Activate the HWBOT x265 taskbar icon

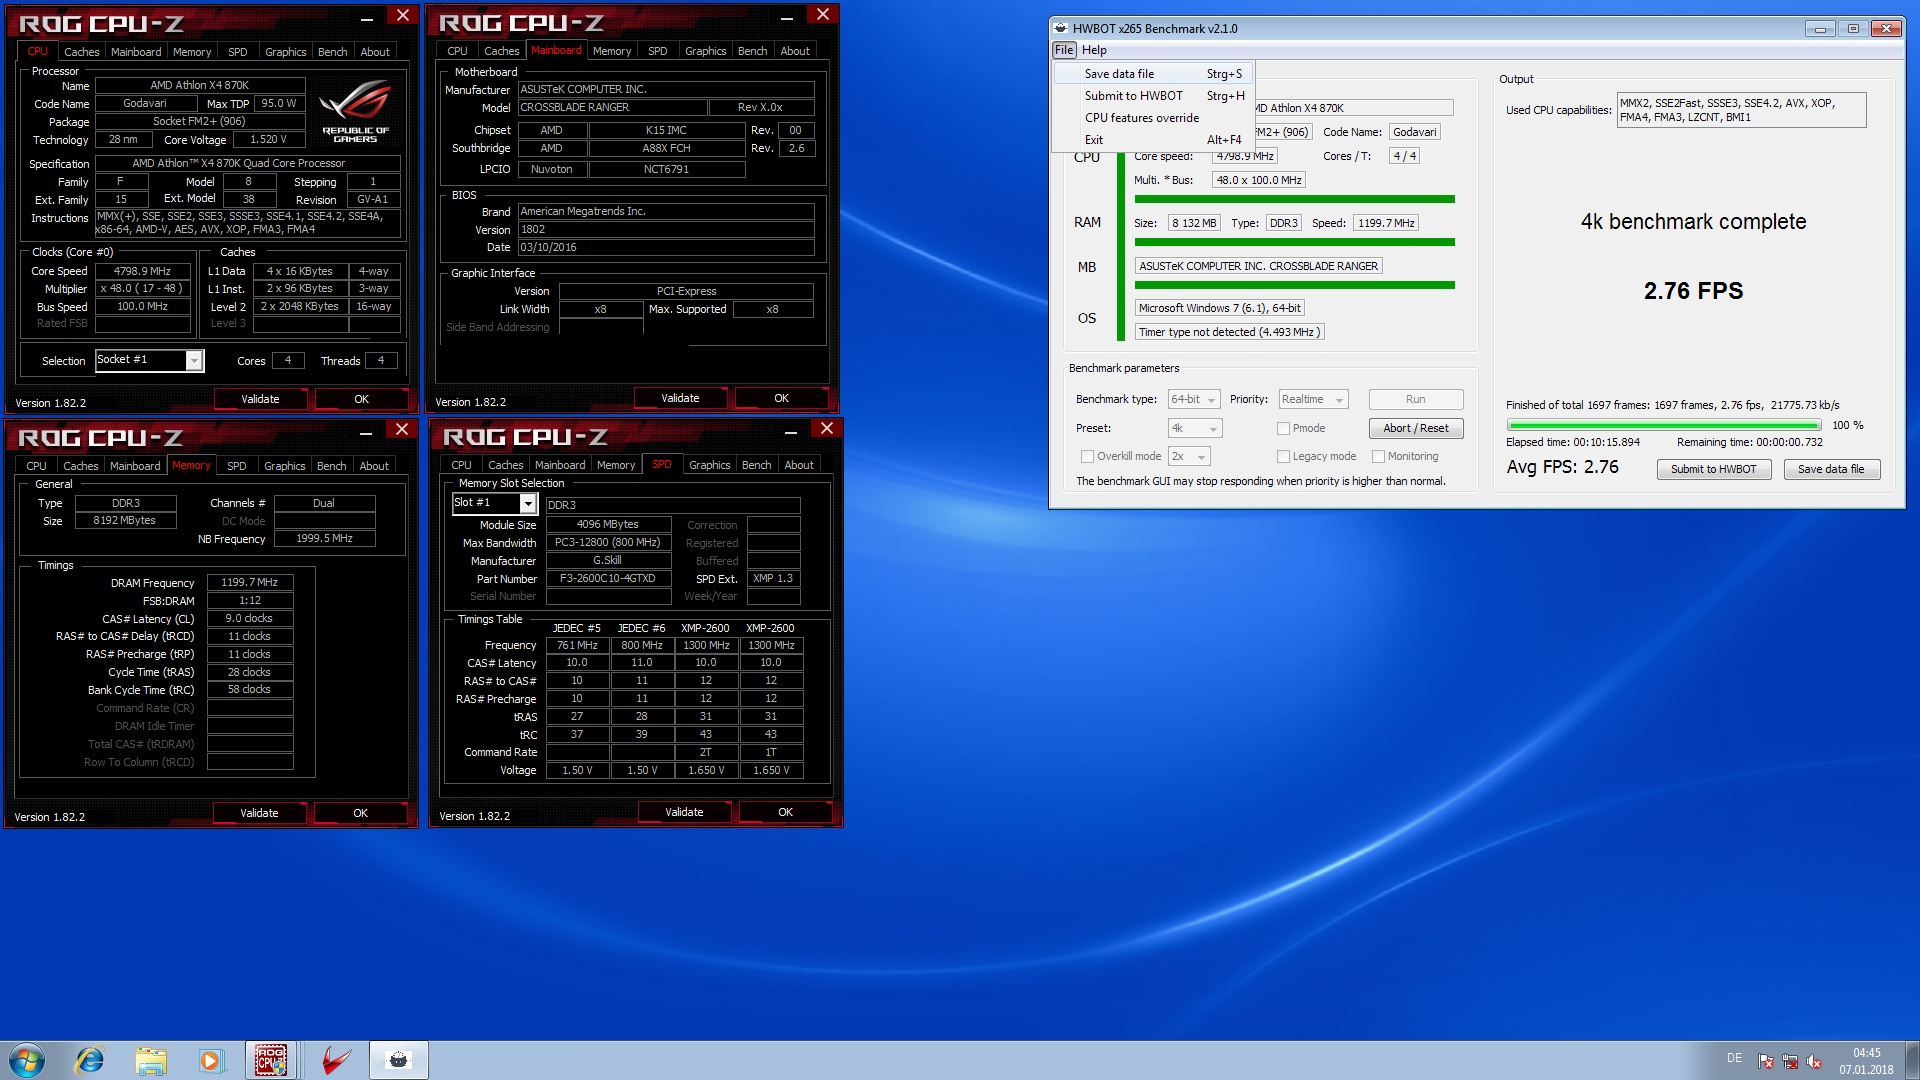(399, 1060)
